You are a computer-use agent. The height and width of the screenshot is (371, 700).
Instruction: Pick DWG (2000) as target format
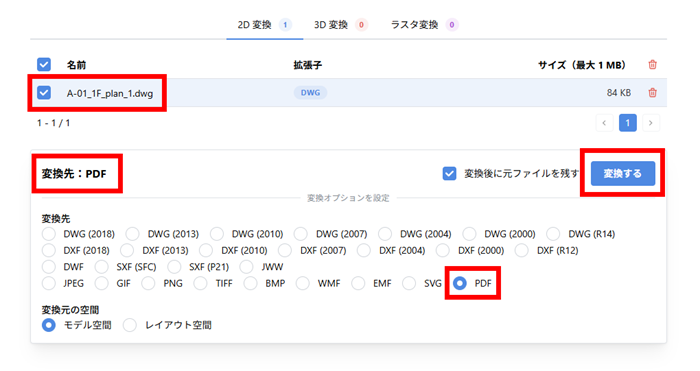click(x=469, y=234)
